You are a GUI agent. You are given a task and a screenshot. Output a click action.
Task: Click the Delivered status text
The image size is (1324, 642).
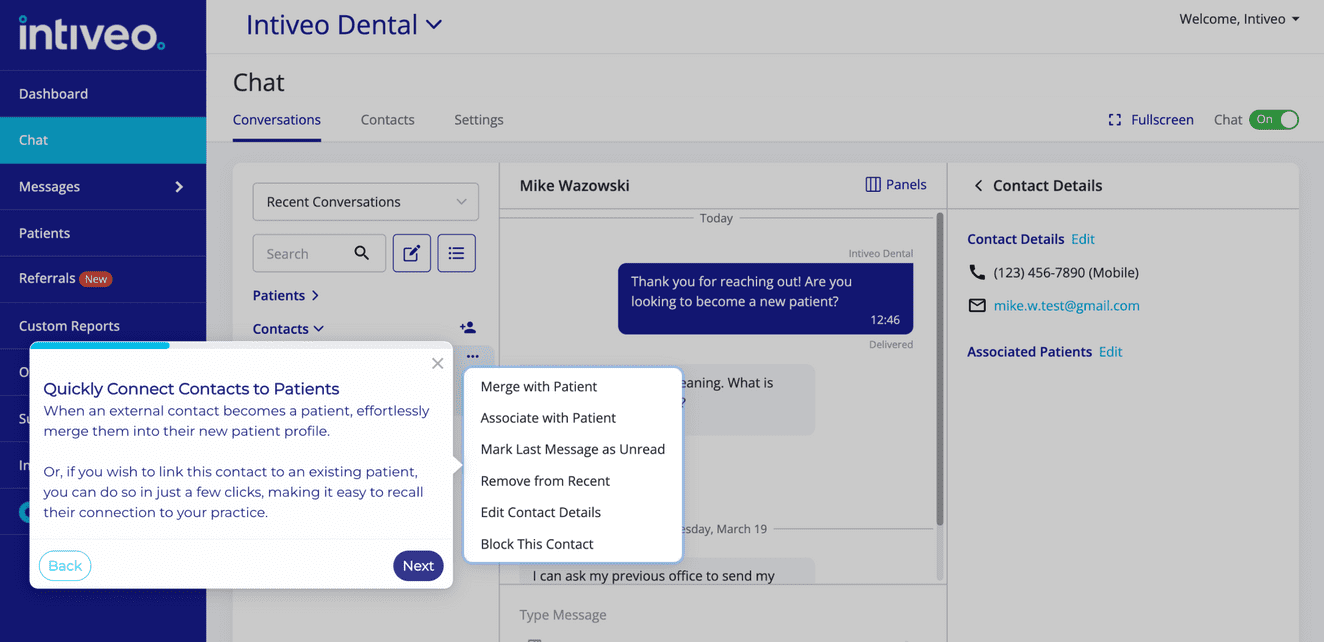point(890,345)
